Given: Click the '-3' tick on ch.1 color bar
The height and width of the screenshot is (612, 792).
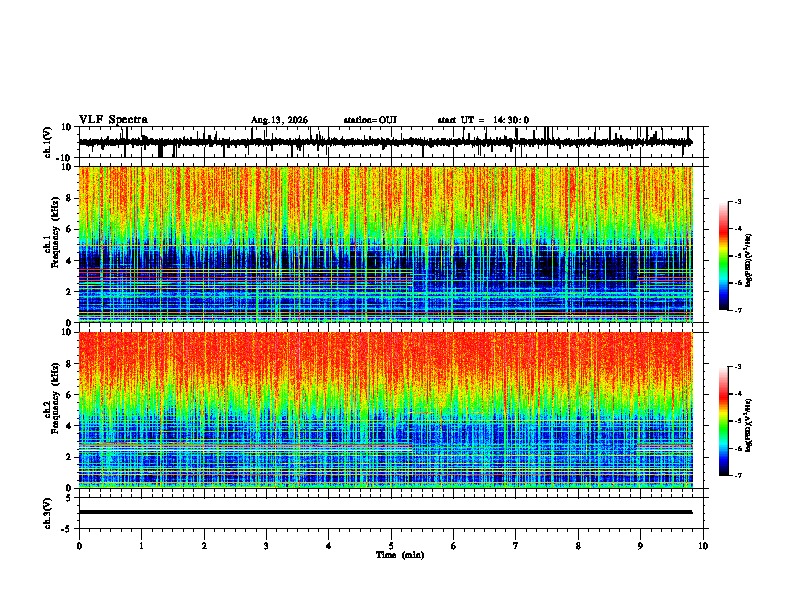Looking at the screenshot, I should pos(737,201).
